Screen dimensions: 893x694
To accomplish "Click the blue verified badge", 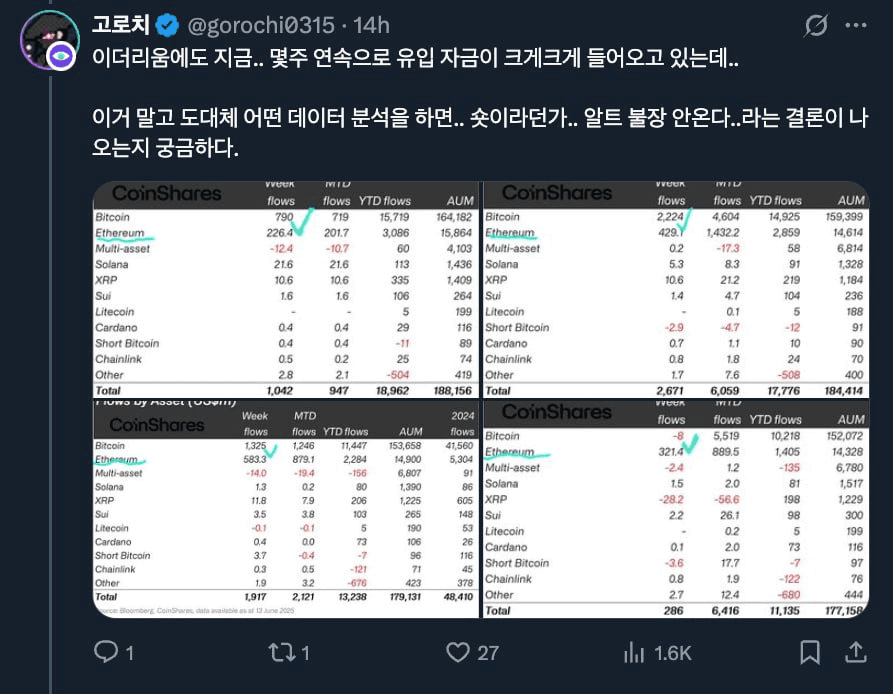I will 167,25.
